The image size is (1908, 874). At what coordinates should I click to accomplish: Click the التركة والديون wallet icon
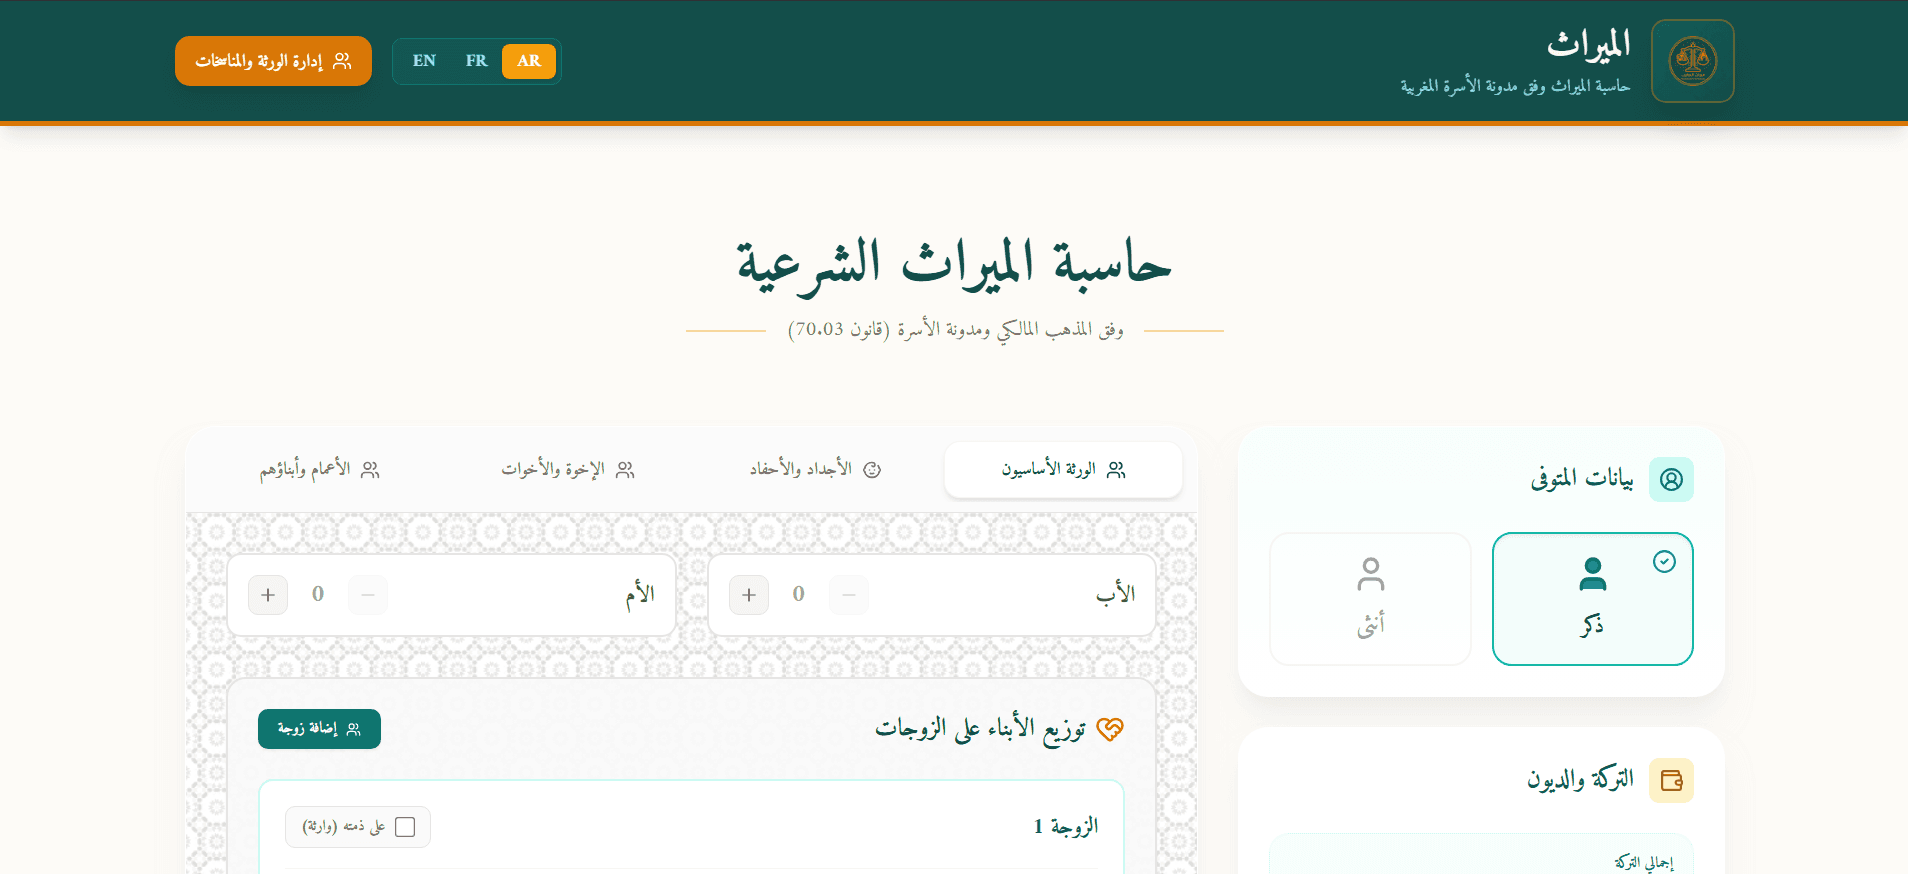(1671, 780)
